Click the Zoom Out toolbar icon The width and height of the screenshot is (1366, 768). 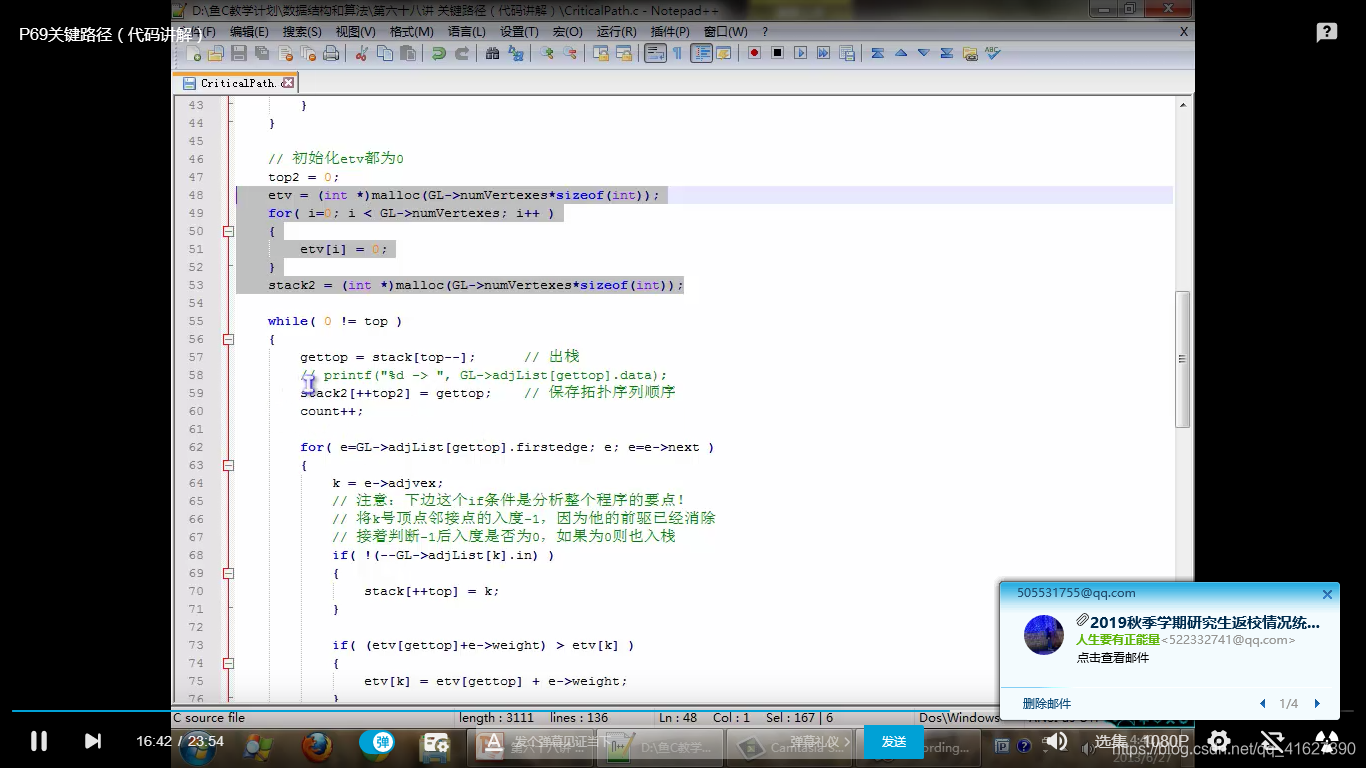569,53
